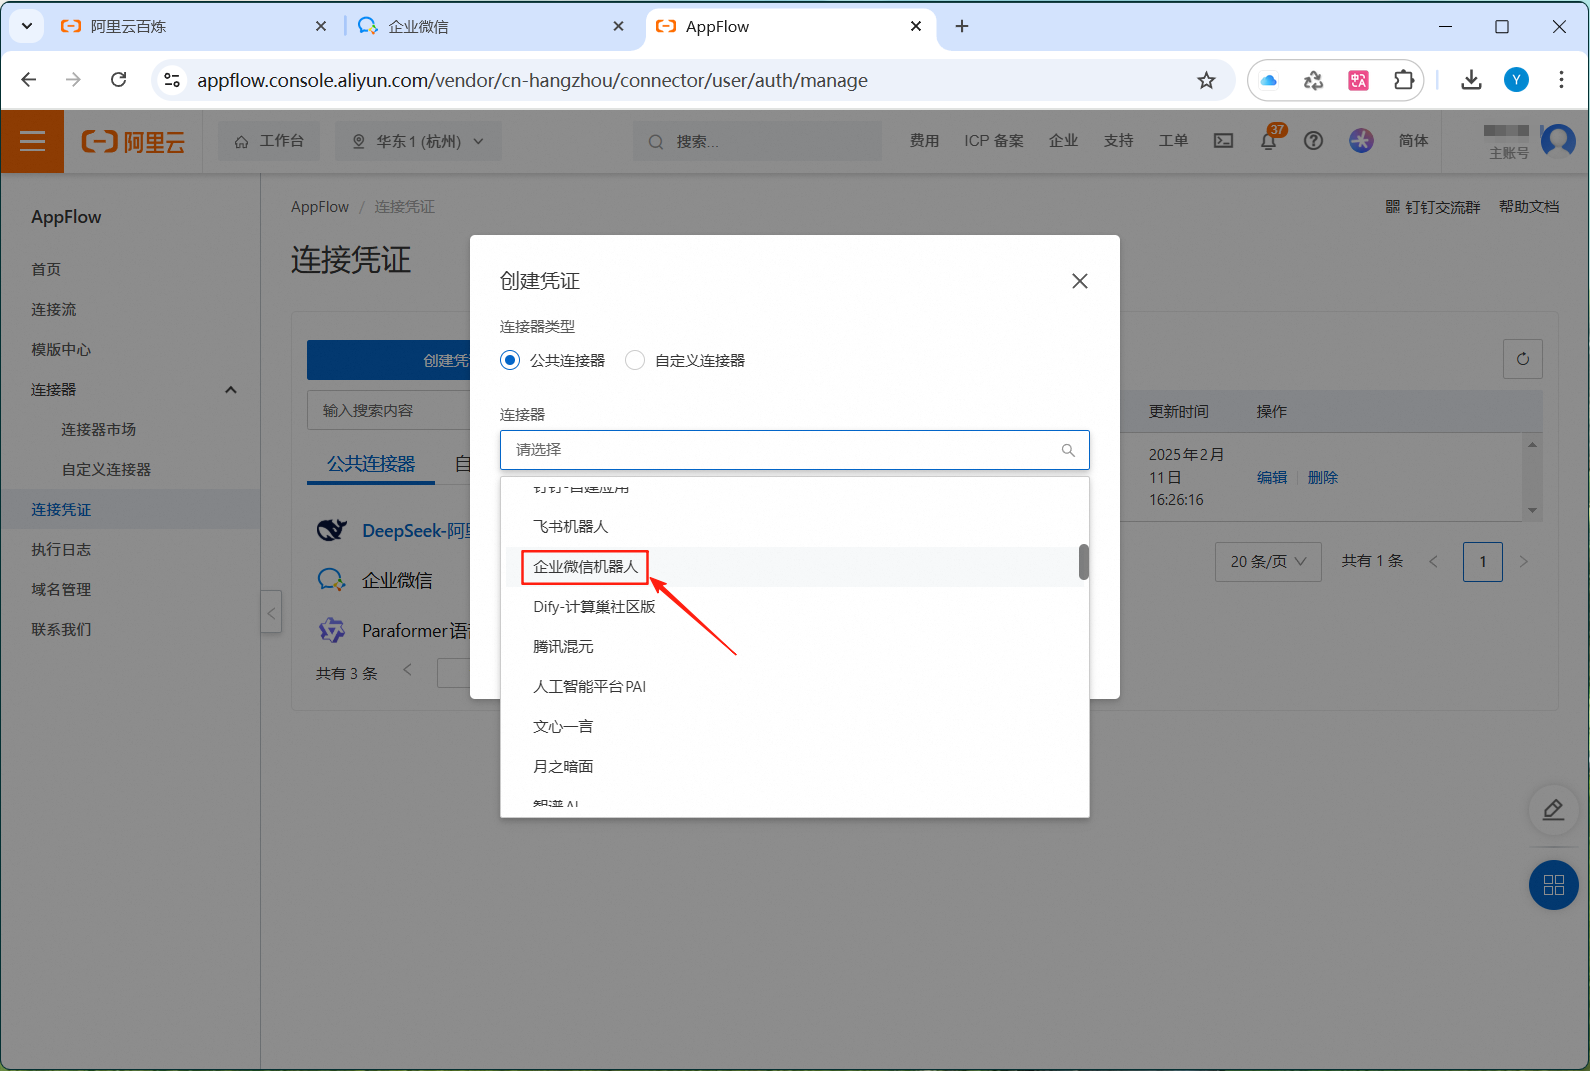Click AppFlow breadcrumb link
This screenshot has width=1590, height=1071.
click(320, 207)
